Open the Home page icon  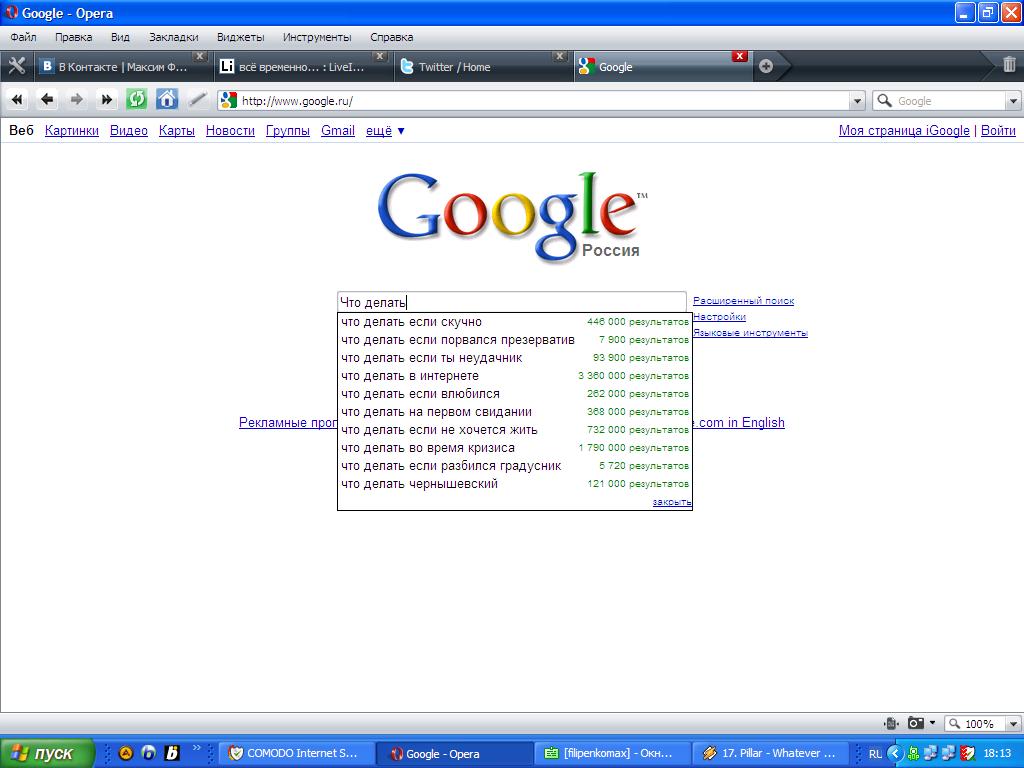167,100
